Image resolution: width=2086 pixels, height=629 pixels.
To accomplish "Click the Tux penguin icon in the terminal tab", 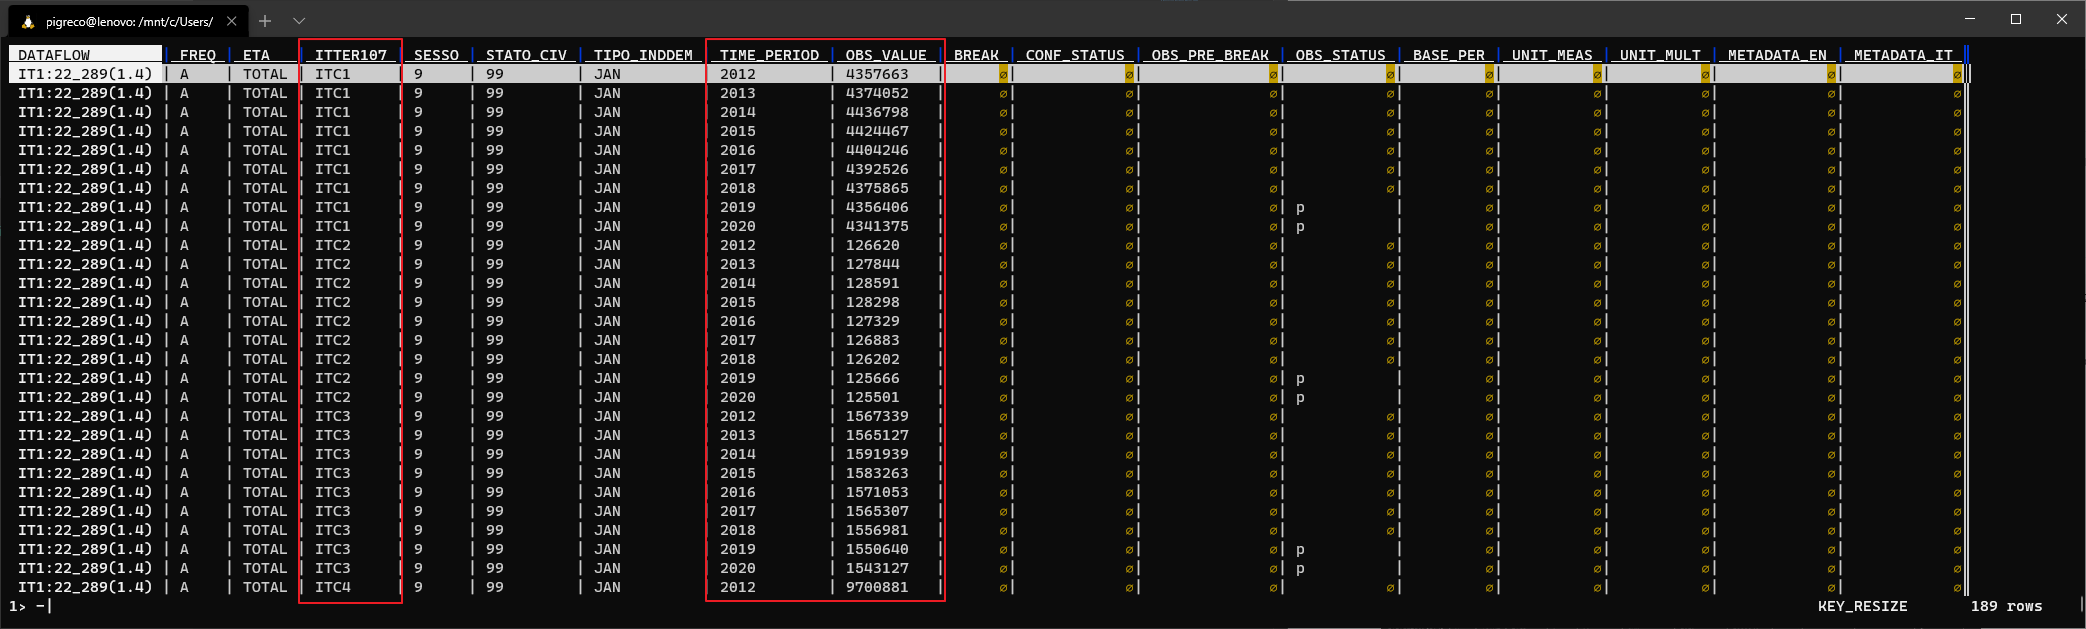I will [28, 21].
